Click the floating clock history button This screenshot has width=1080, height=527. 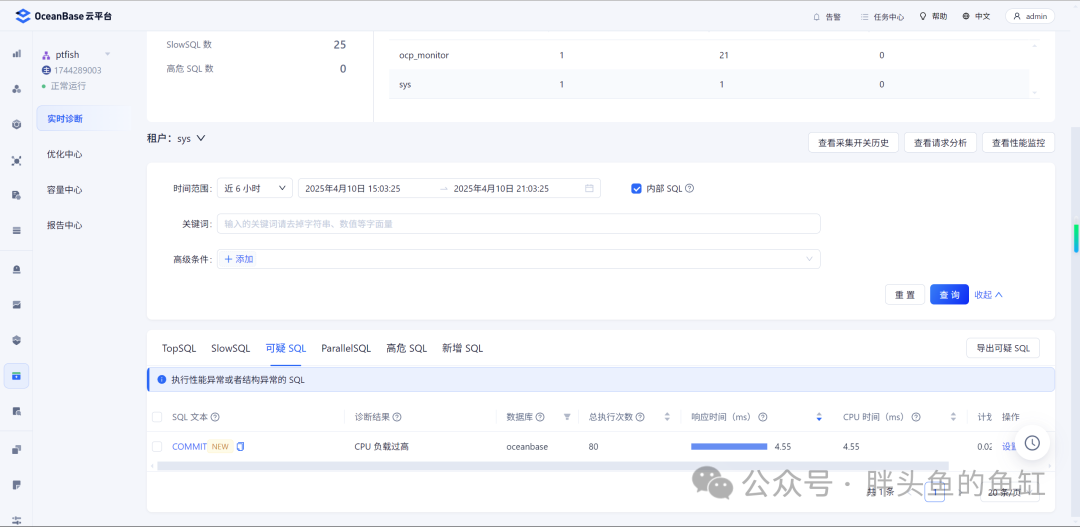(1032, 443)
